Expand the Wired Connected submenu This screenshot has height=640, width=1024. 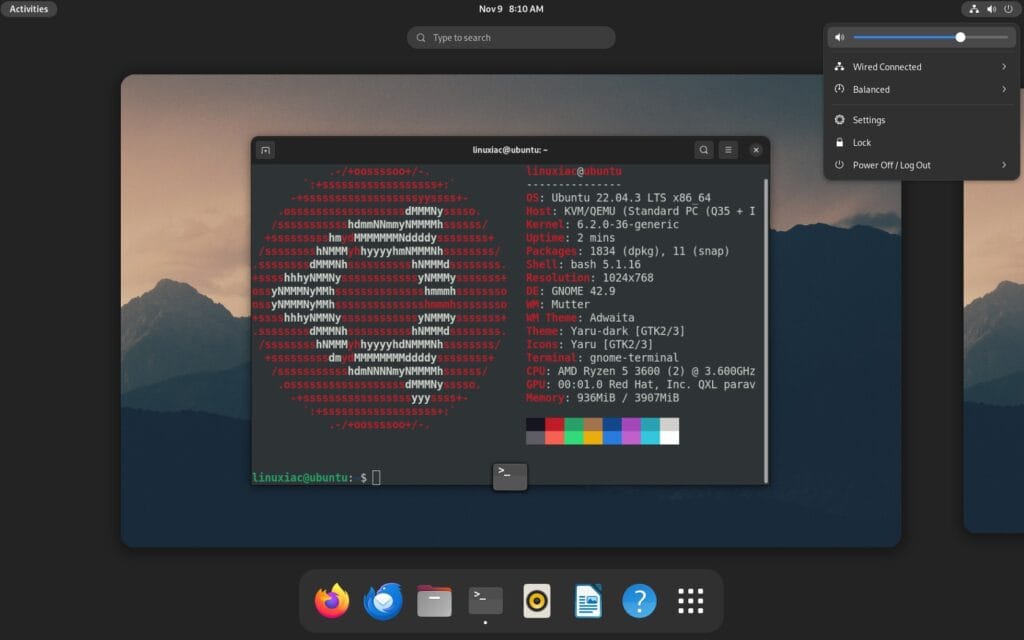[1006, 66]
